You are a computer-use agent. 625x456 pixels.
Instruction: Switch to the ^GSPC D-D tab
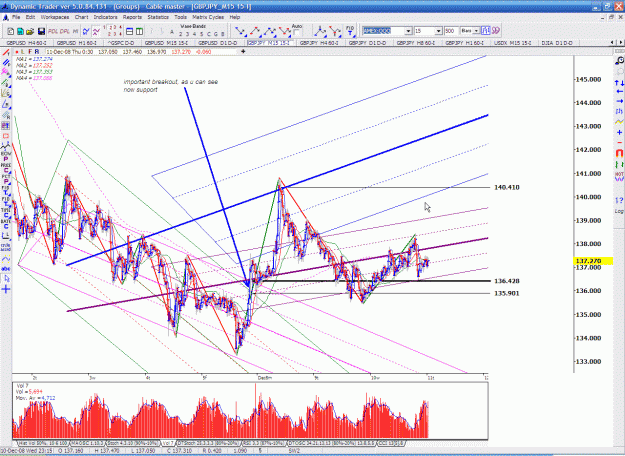121,43
